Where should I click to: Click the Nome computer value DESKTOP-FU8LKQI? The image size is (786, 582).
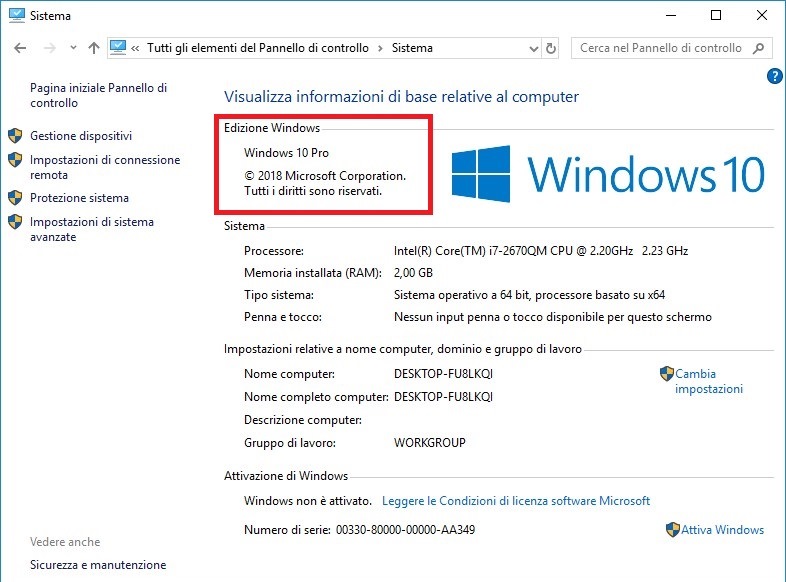pos(443,374)
